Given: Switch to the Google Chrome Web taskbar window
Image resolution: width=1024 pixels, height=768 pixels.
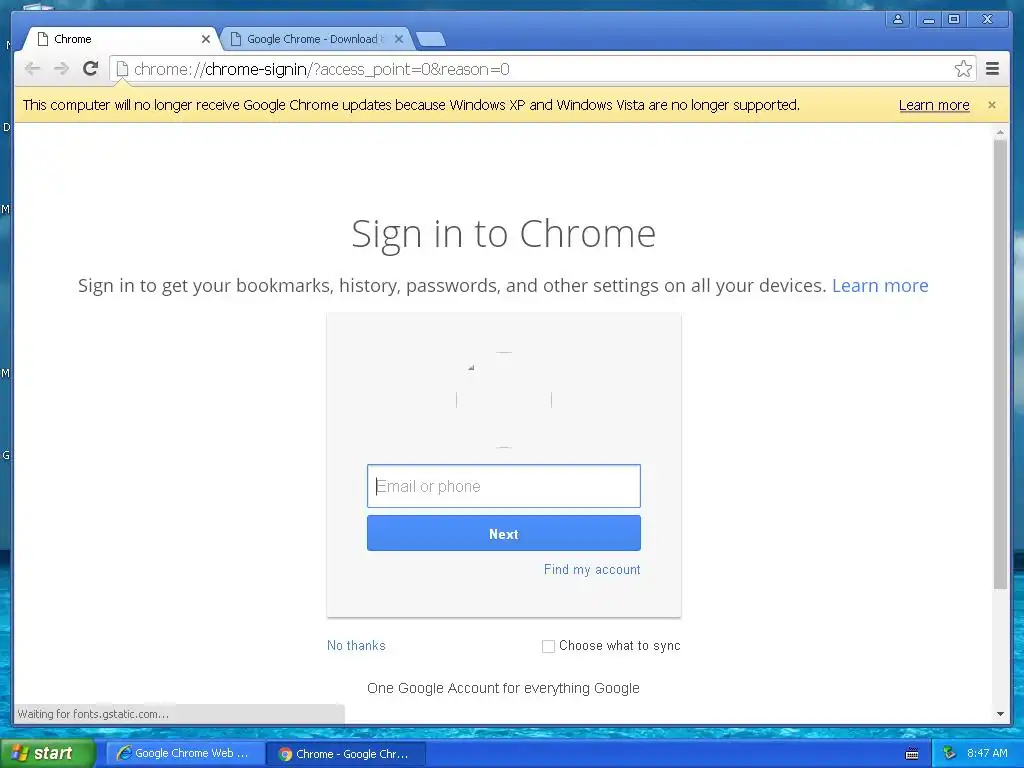Looking at the screenshot, I should (x=185, y=753).
